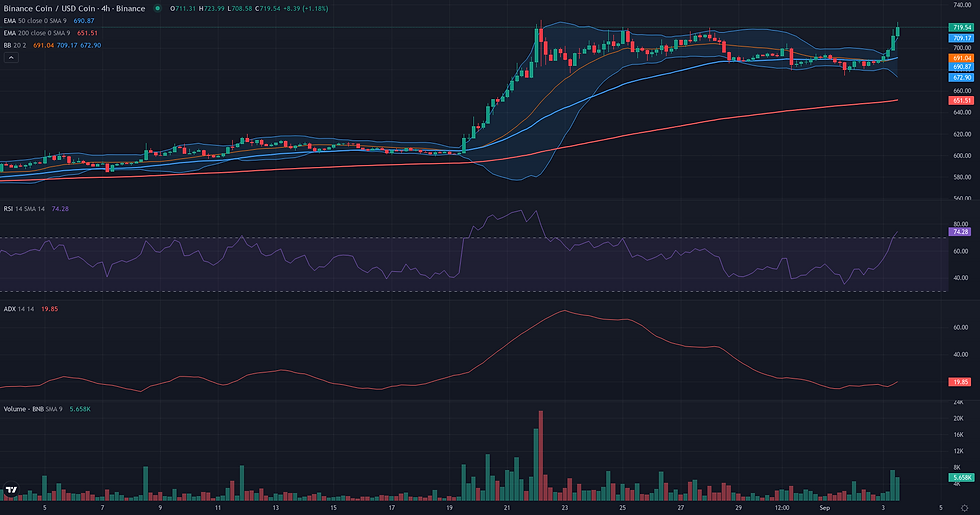The height and width of the screenshot is (515, 980).
Task: Click the 19.85 value in ADX legend
Action: pyautogui.click(x=49, y=309)
